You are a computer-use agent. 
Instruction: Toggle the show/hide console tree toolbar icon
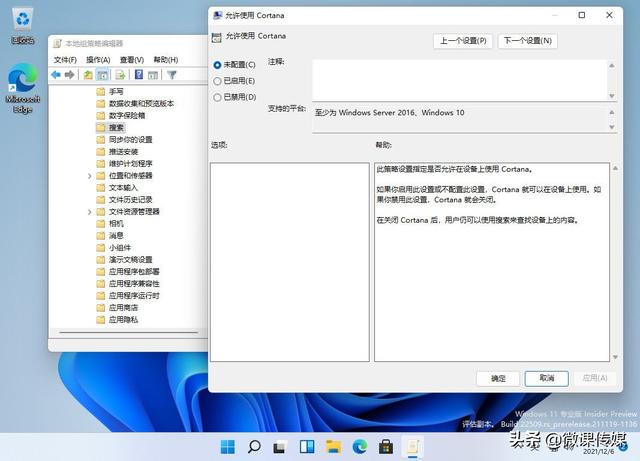pyautogui.click(x=102, y=75)
